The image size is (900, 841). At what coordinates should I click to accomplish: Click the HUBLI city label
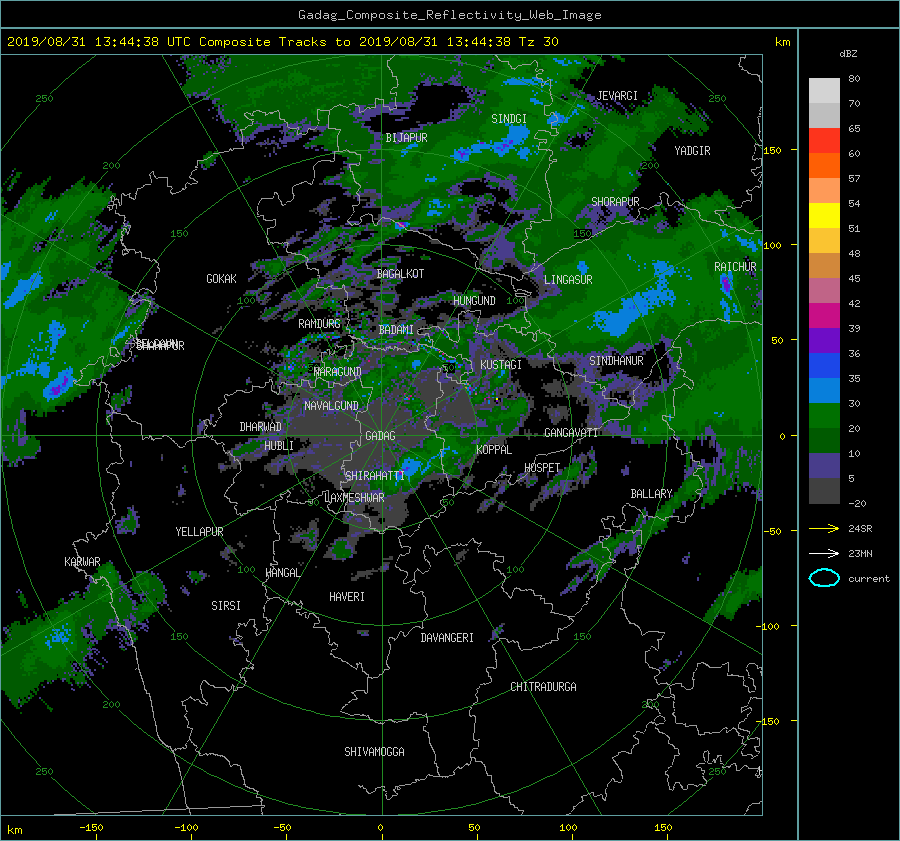(278, 446)
